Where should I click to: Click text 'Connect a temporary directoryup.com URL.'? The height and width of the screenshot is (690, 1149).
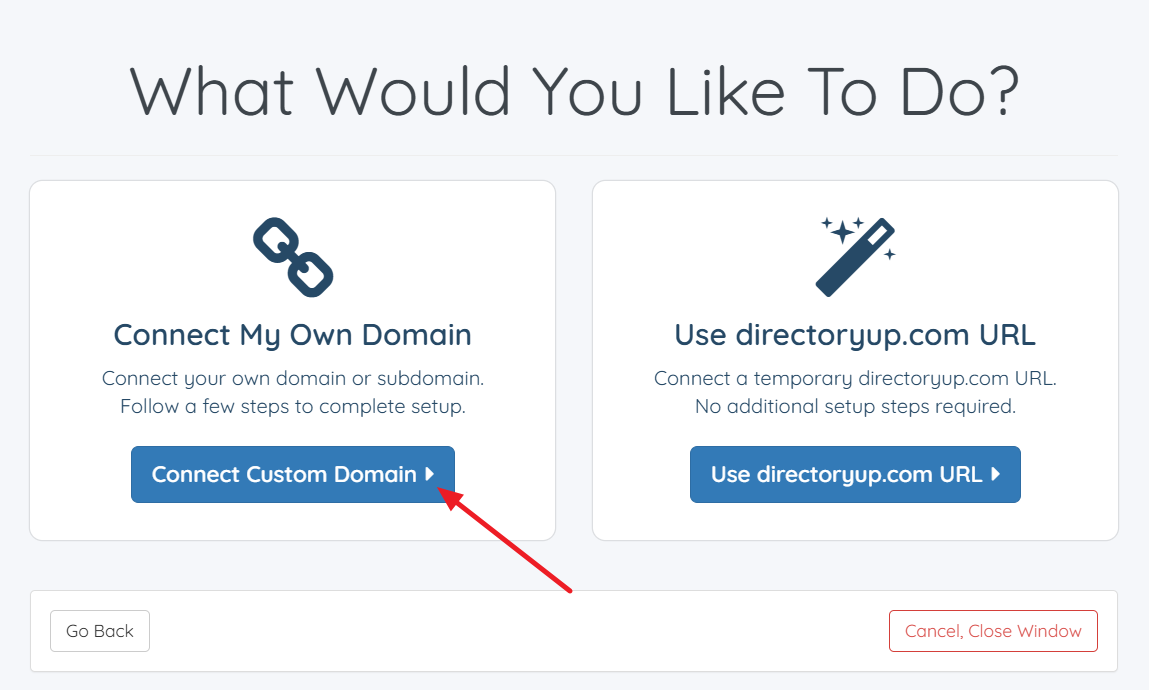click(x=855, y=378)
